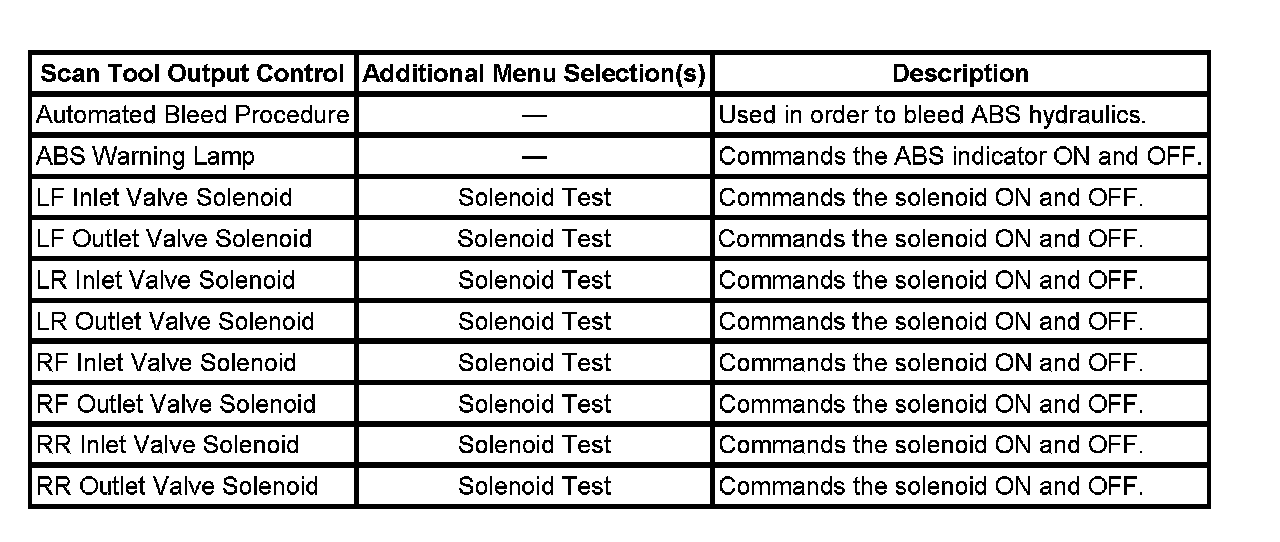Viewport: 1280px width, 542px height.
Task: Select the ABS Warning Lamp cell
Action: coord(145,157)
